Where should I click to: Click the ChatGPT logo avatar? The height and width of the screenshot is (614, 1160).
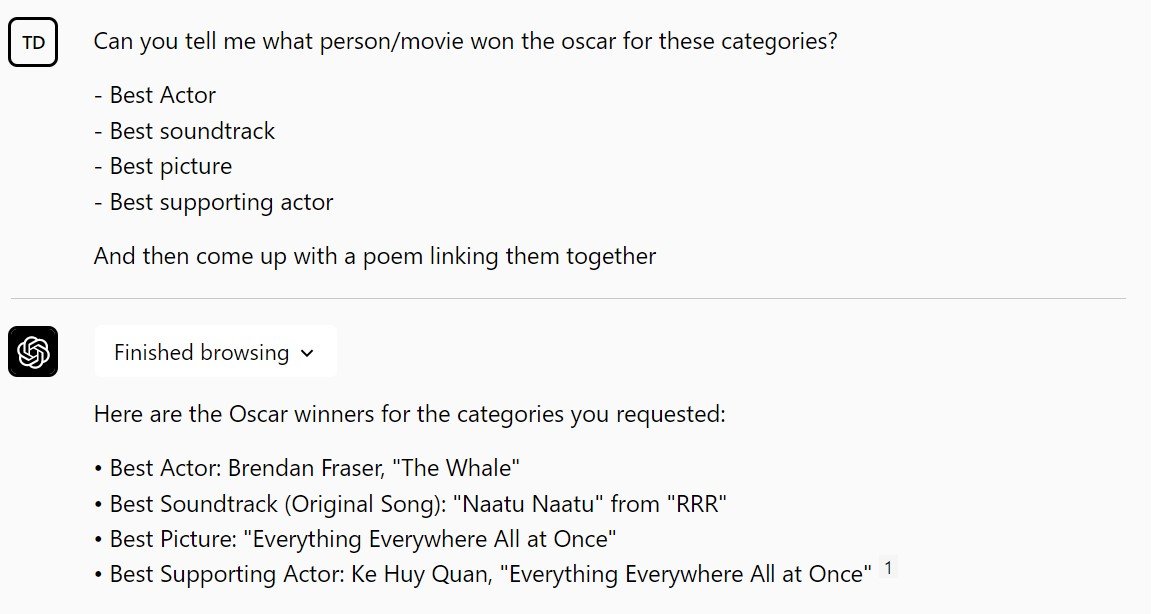click(x=33, y=352)
